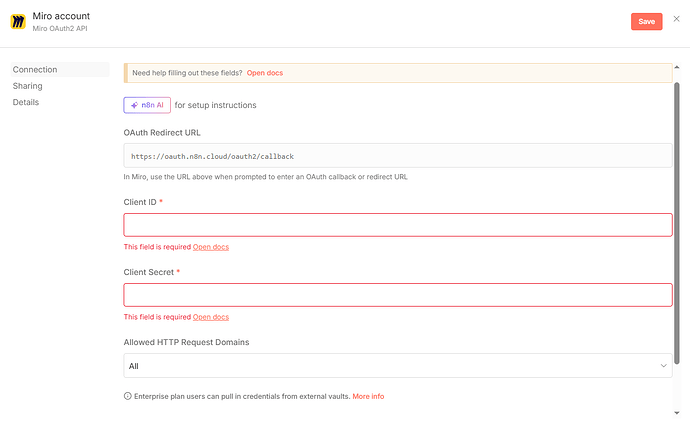Focus the Client ID input field
The image size is (690, 427).
(397, 224)
